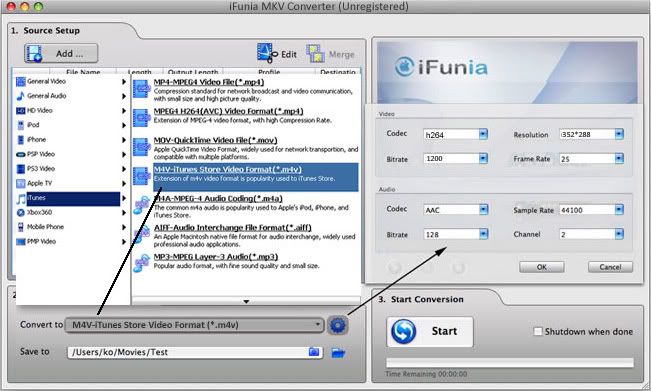Viewport: 651px width, 391px height.
Task: Open the video Bitrate 1200 dropdown
Action: [x=483, y=159]
